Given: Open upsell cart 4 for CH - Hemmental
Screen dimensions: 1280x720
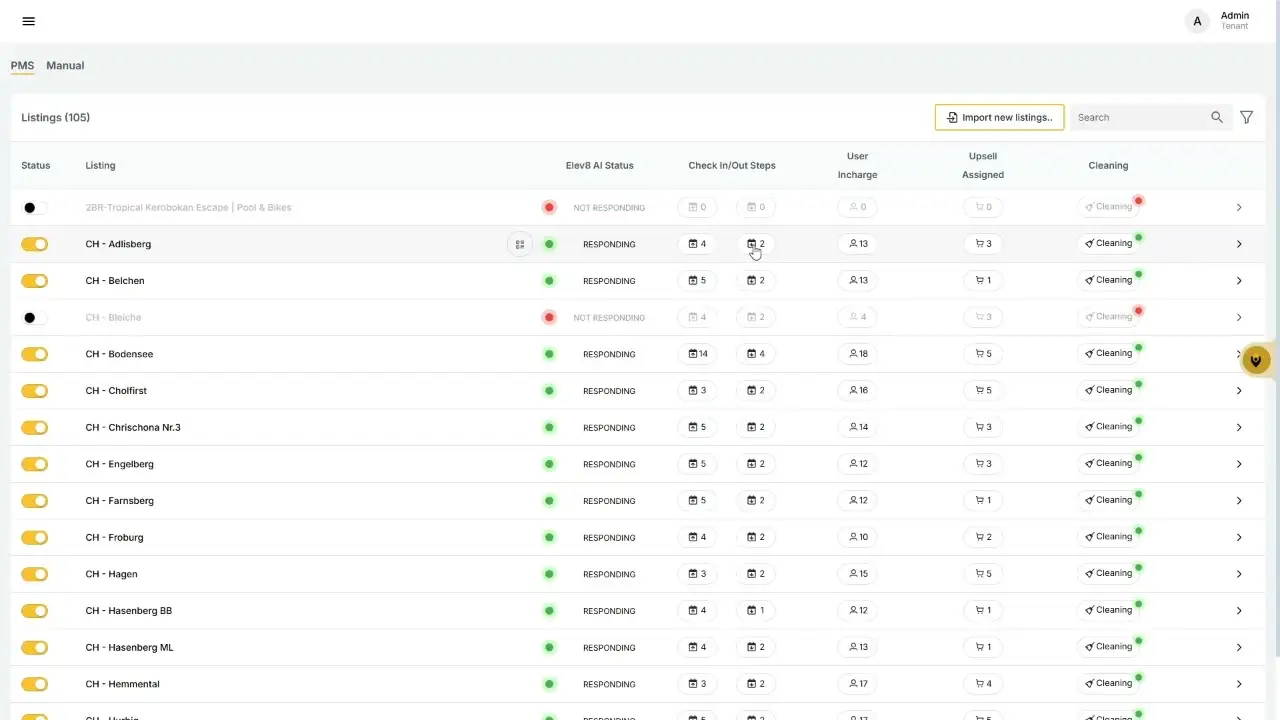Looking at the screenshot, I should coord(983,684).
